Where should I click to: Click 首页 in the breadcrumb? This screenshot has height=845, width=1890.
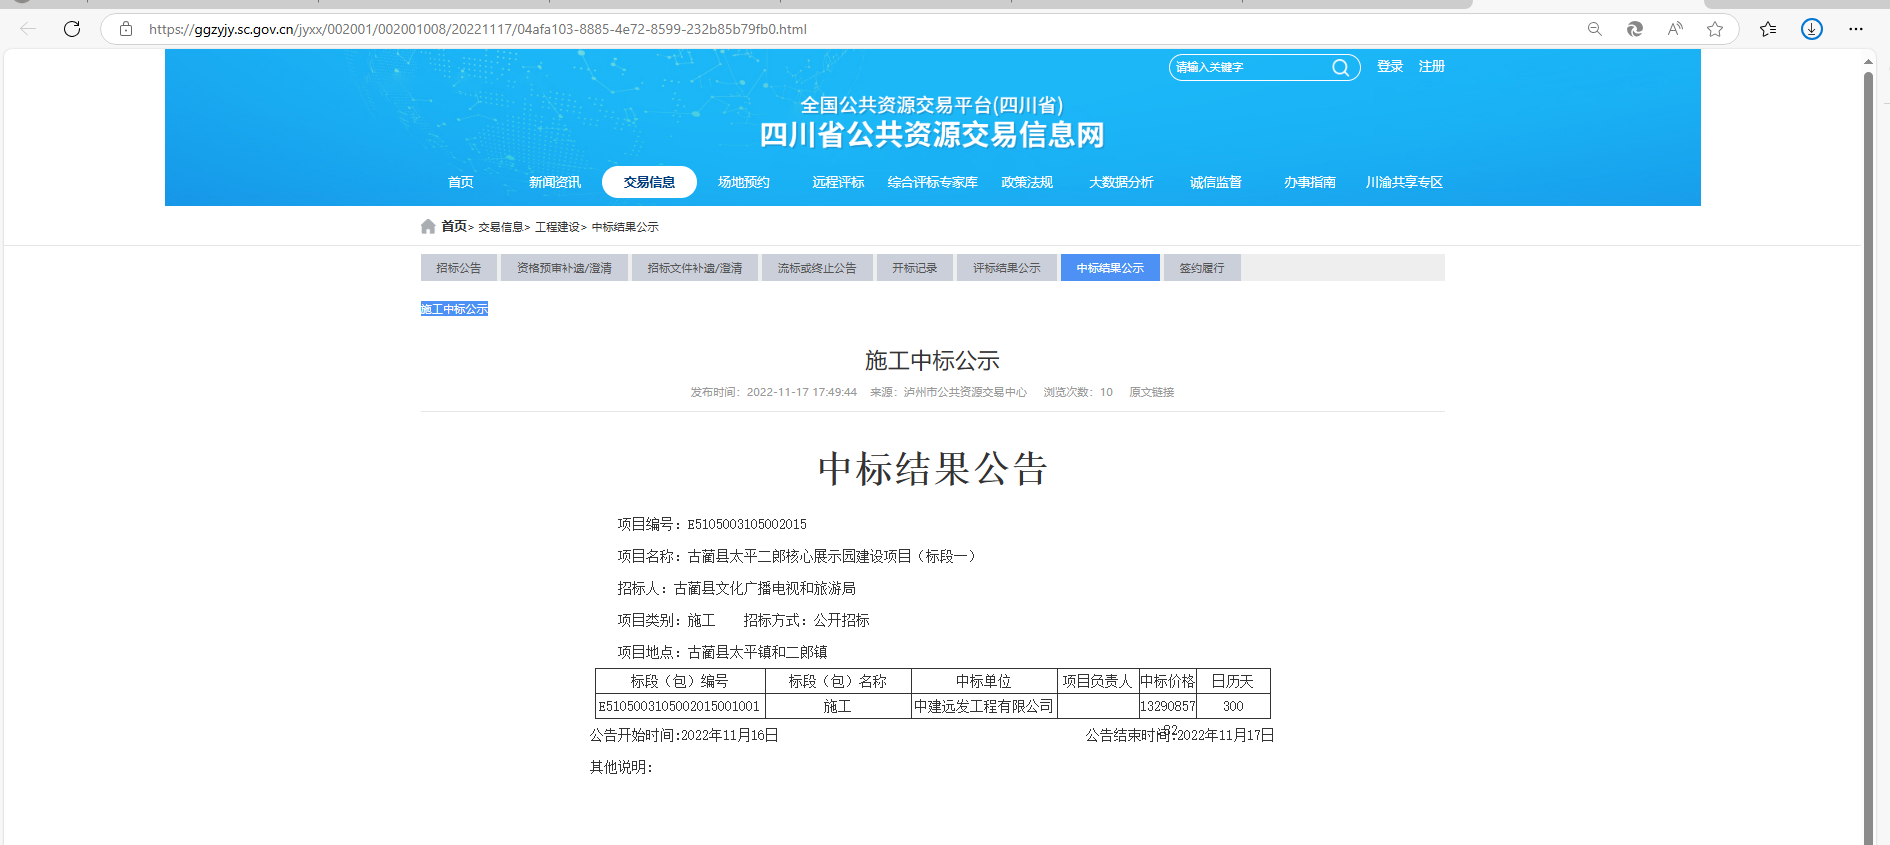coord(454,226)
